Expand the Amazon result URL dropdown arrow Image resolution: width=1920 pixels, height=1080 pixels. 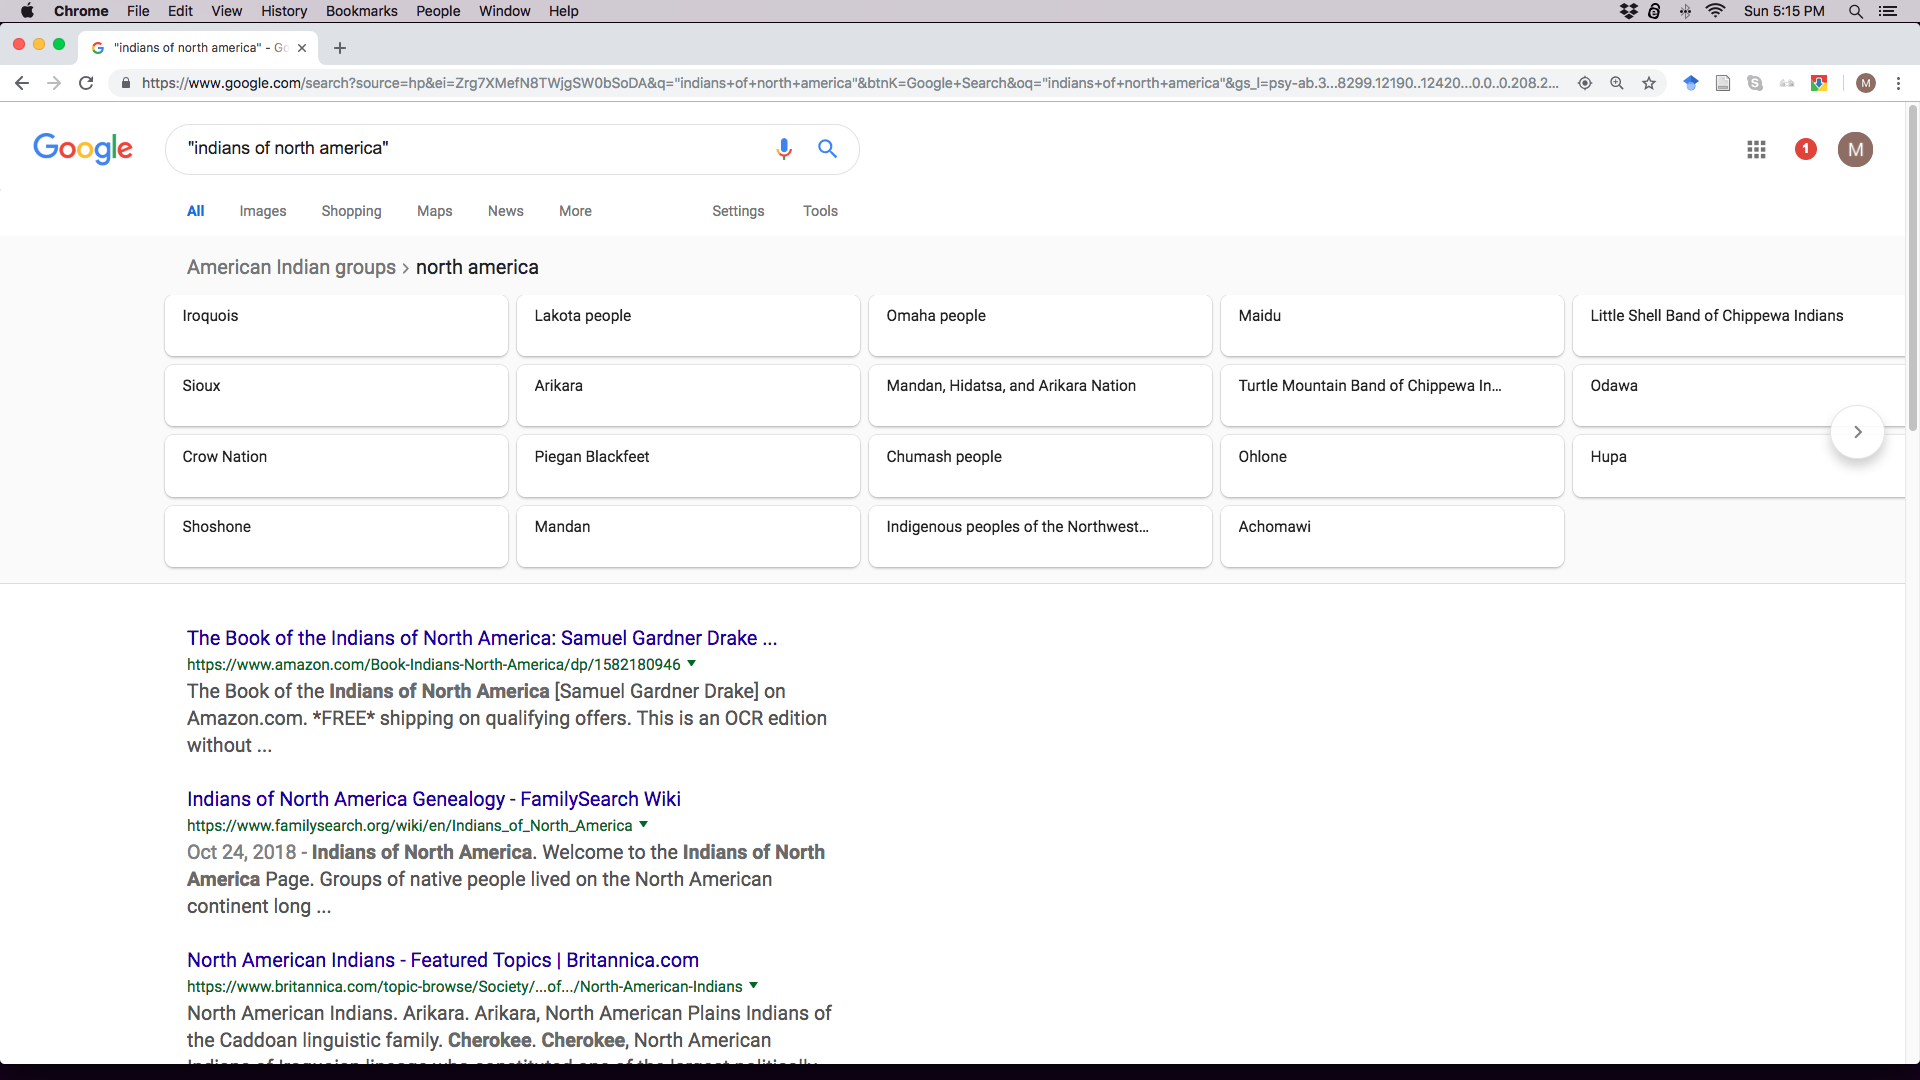pos(691,664)
